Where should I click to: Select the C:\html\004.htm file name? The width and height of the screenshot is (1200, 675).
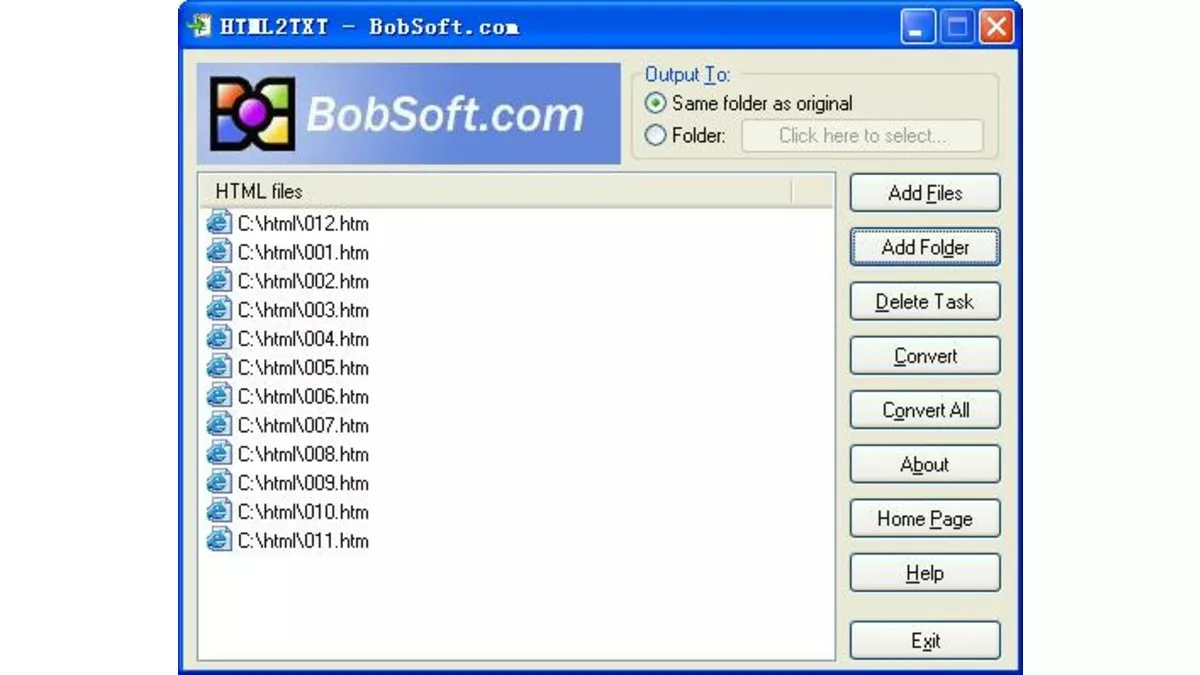tap(303, 339)
